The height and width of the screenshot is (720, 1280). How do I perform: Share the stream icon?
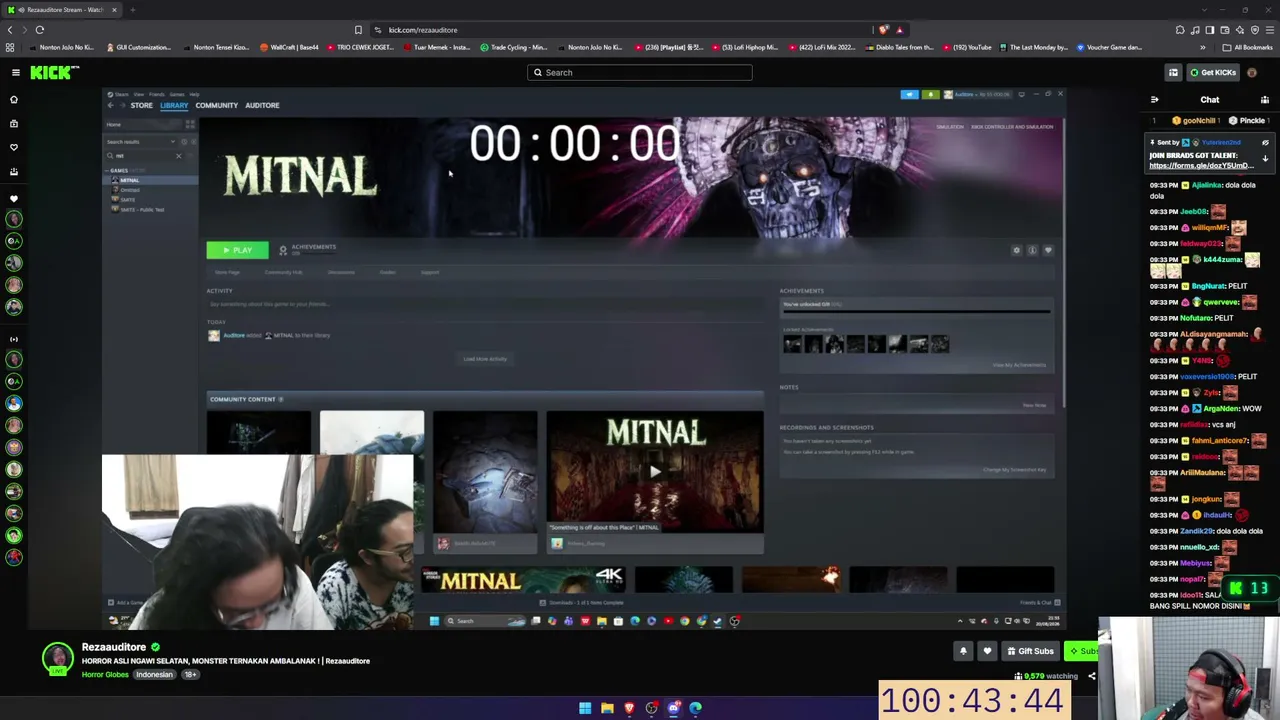tap(1091, 676)
